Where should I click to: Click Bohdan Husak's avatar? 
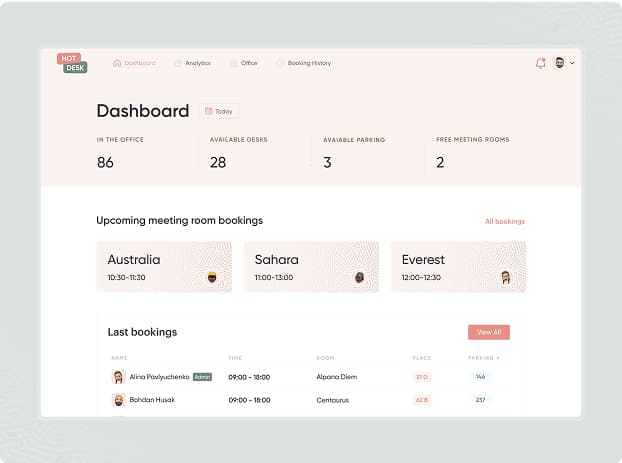point(118,400)
